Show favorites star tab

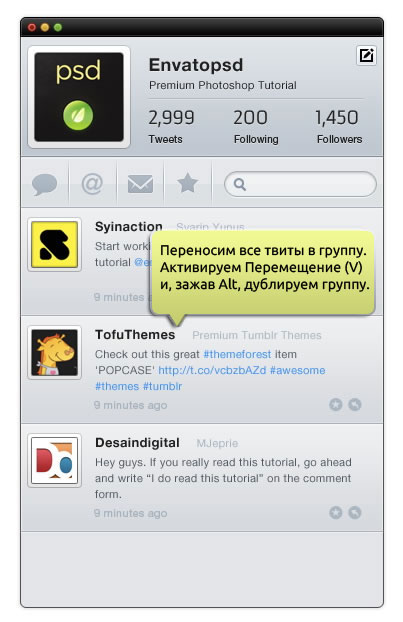pos(187,183)
